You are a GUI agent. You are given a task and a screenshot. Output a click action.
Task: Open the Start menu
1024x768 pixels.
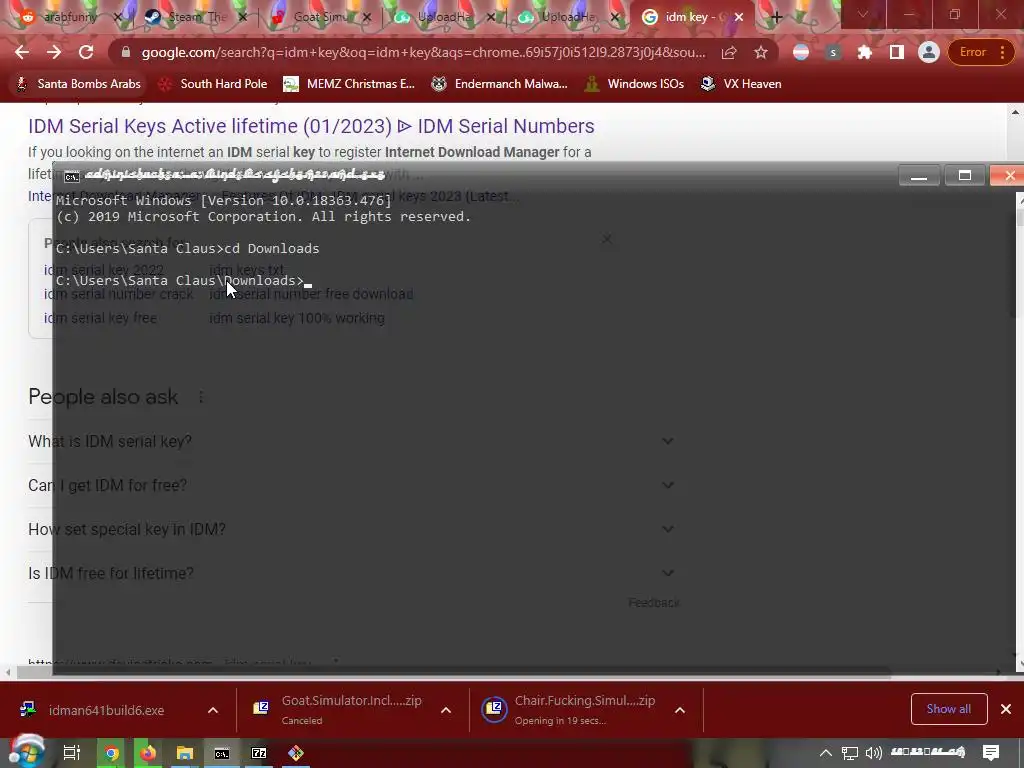27,752
